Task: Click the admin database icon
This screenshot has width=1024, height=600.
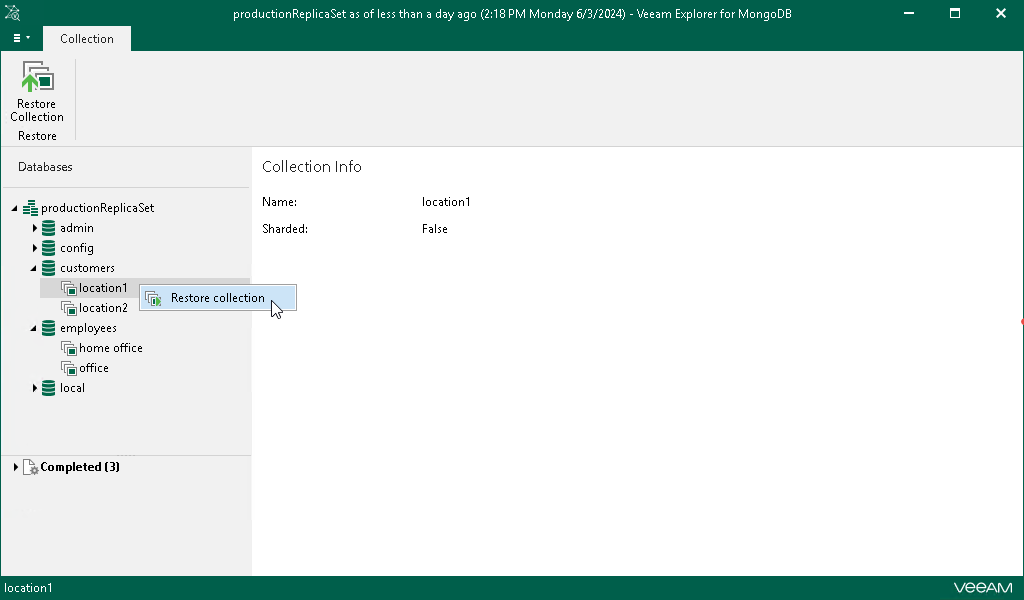Action: [x=48, y=228]
